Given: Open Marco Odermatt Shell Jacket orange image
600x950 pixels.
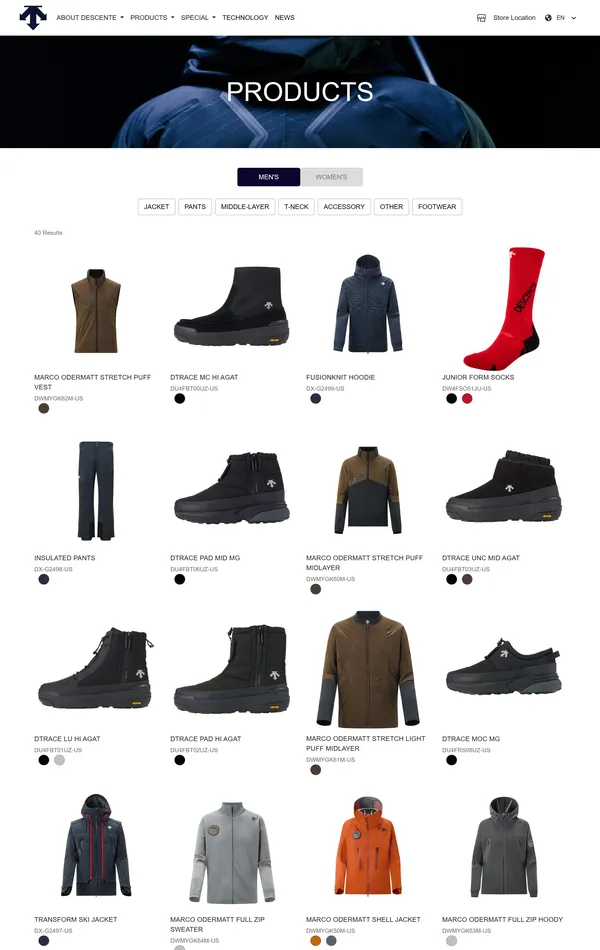Looking at the screenshot, I should click(368, 846).
